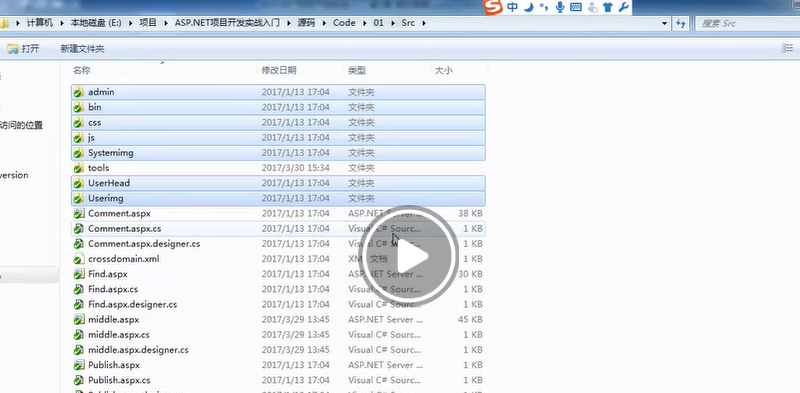Screen dimensions: 800x393
Task: Select the Find.aspx.designer.cs file name
Action: point(133,304)
